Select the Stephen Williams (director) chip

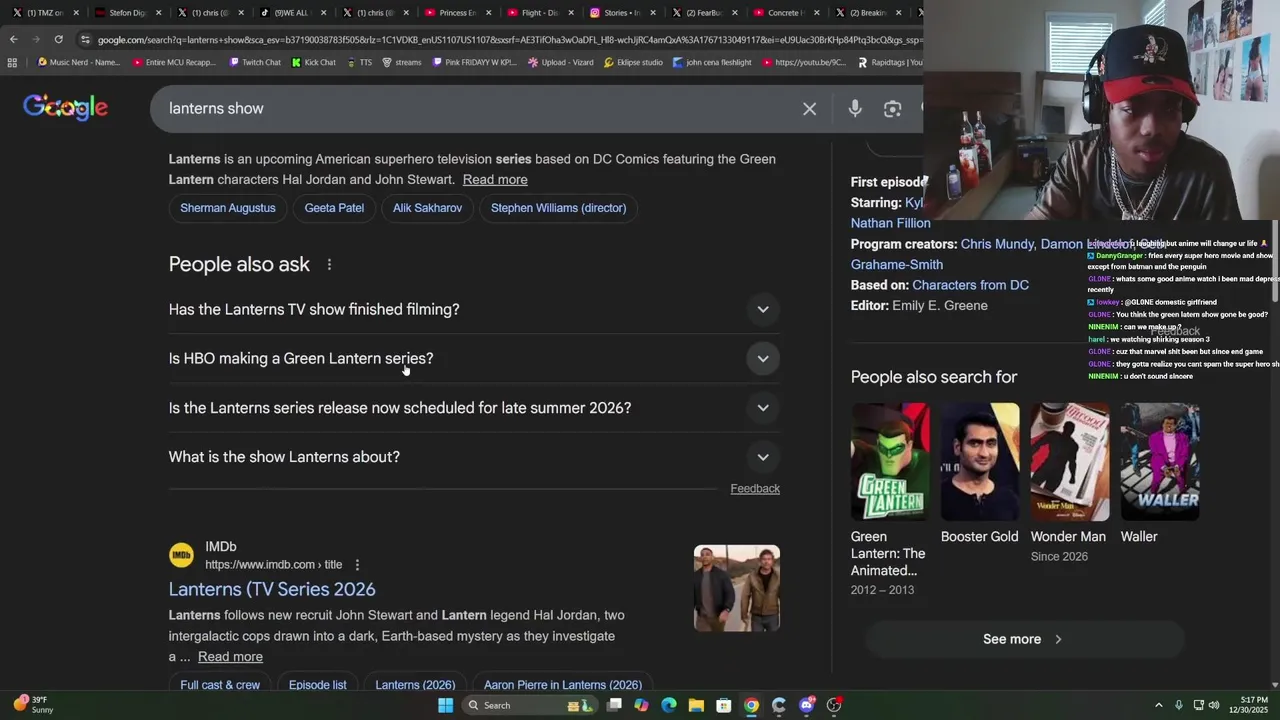558,208
